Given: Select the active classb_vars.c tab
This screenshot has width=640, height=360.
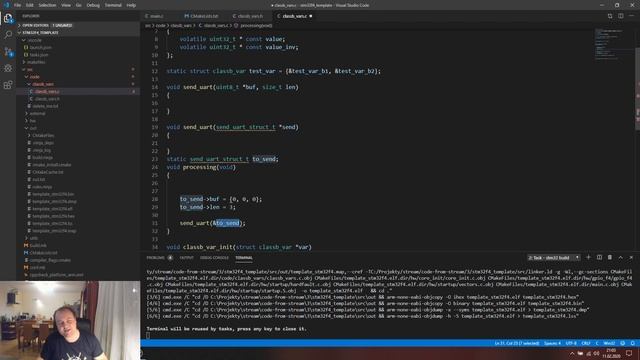Looking at the screenshot, I should [295, 16].
